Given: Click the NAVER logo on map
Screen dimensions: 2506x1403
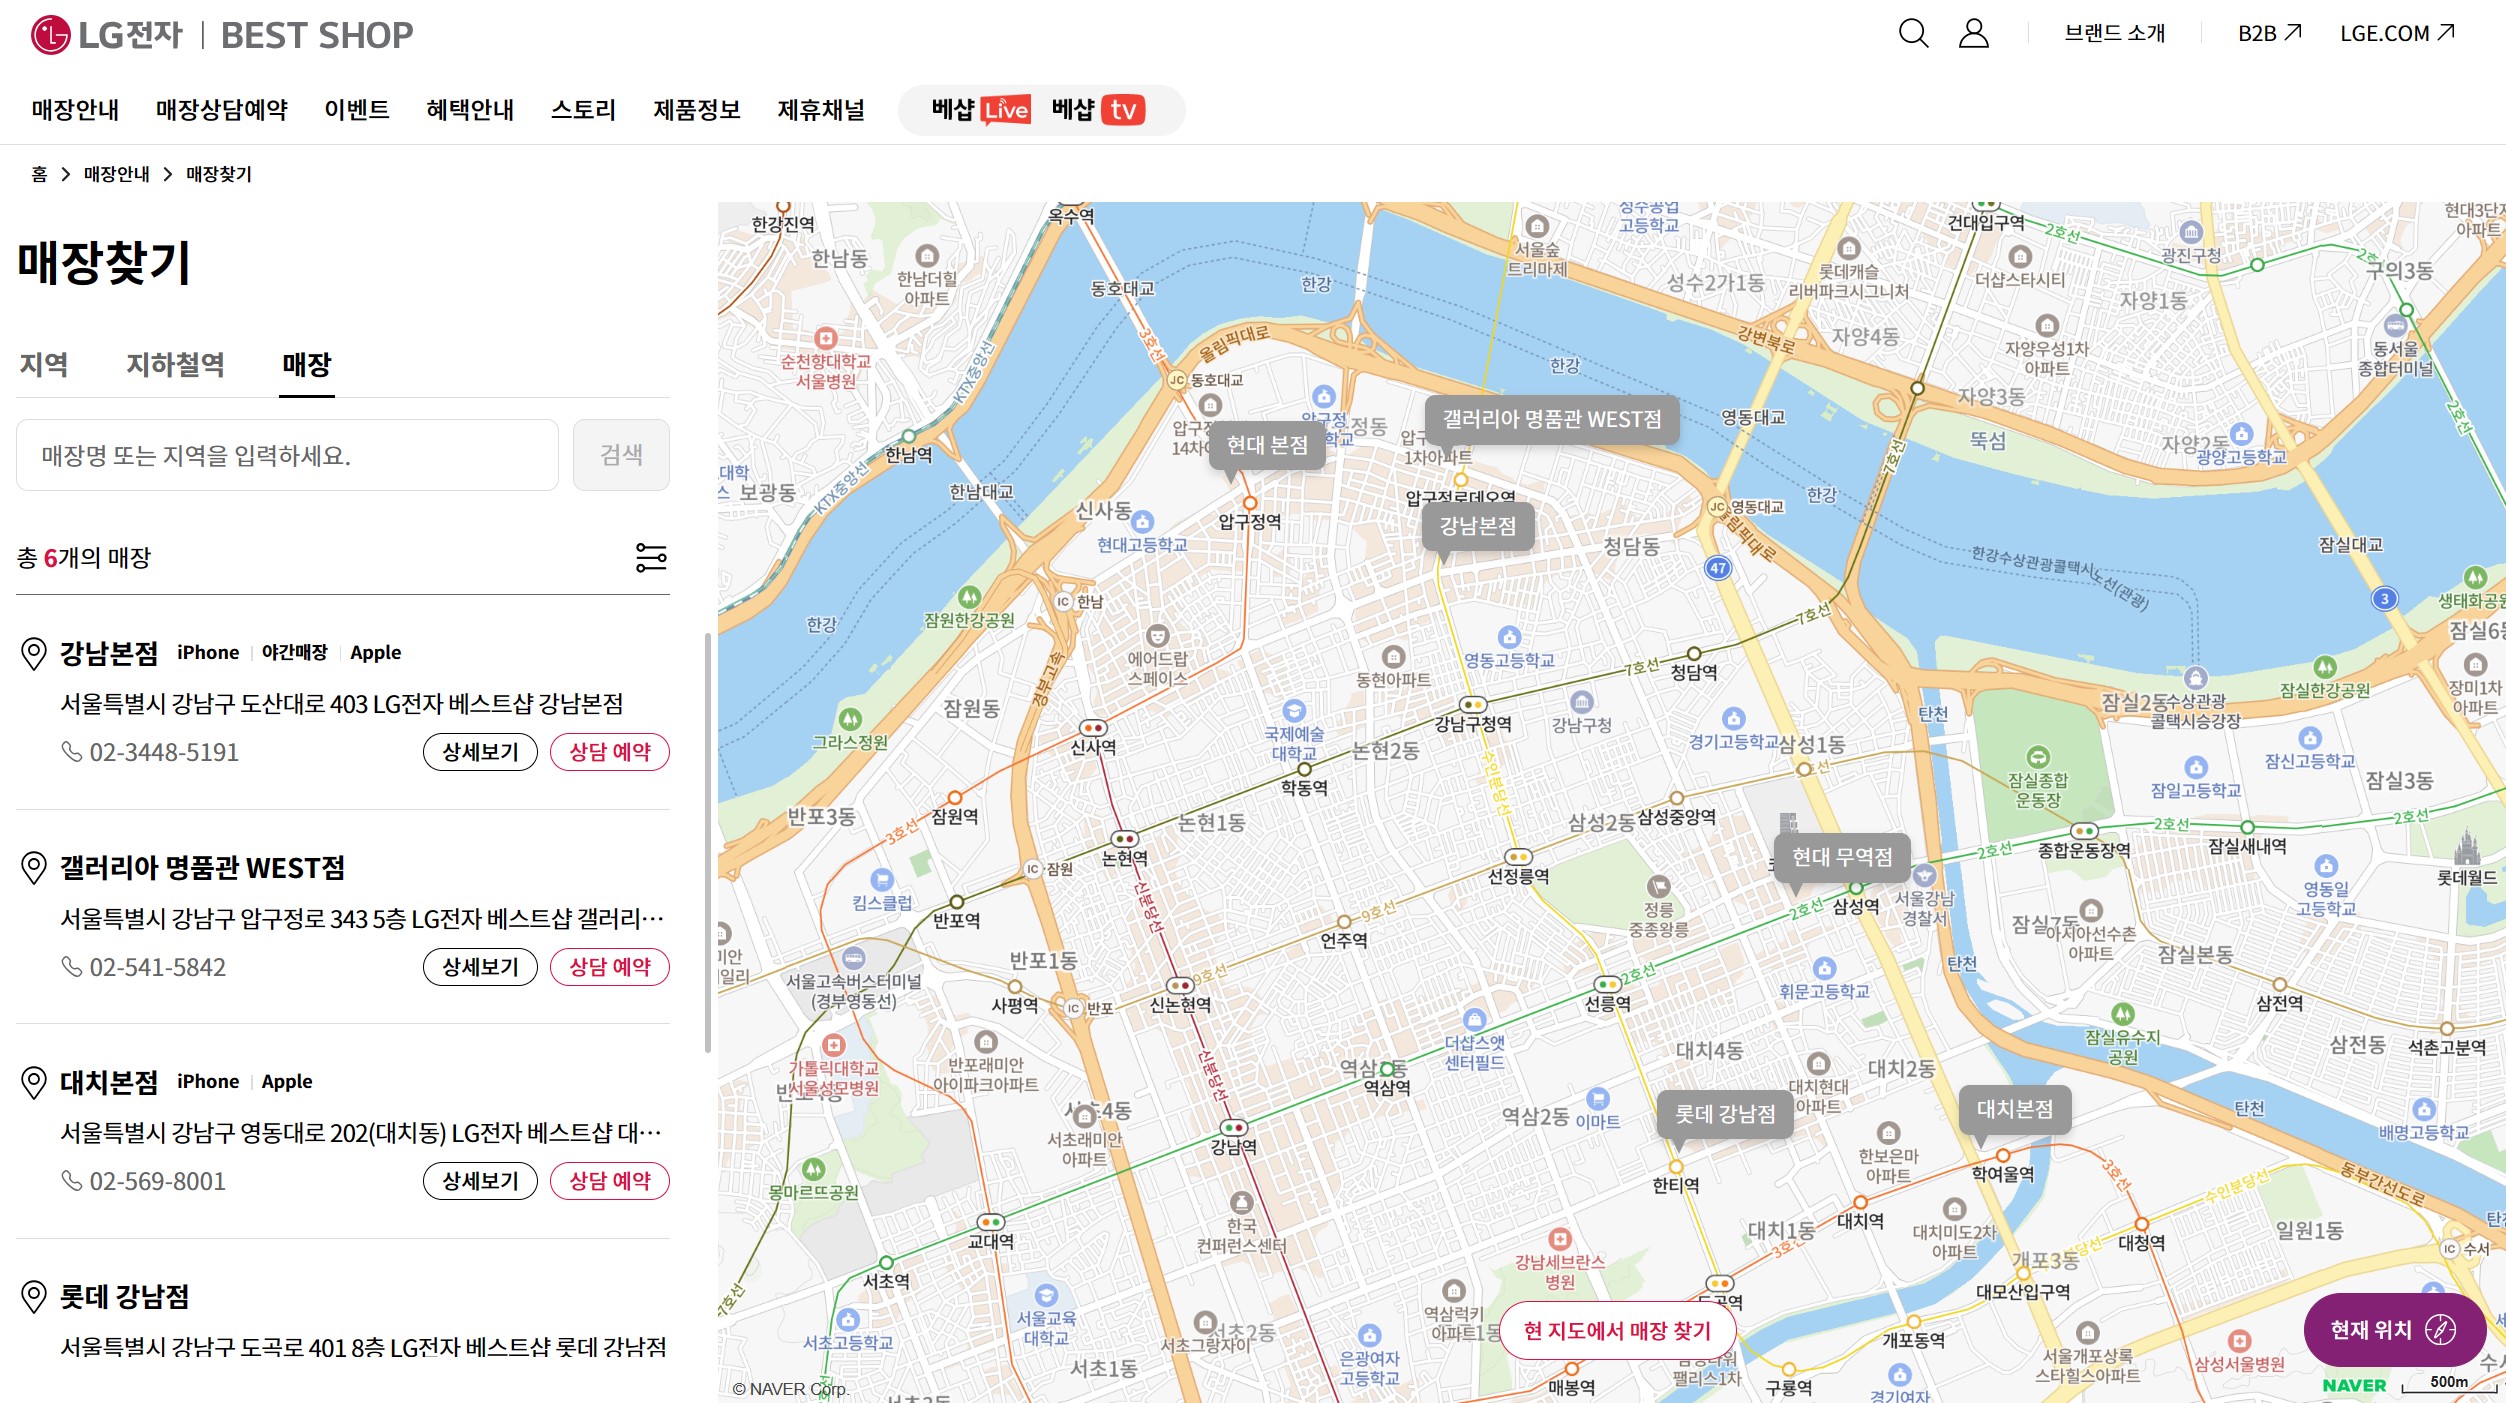Looking at the screenshot, I should (x=2354, y=1385).
